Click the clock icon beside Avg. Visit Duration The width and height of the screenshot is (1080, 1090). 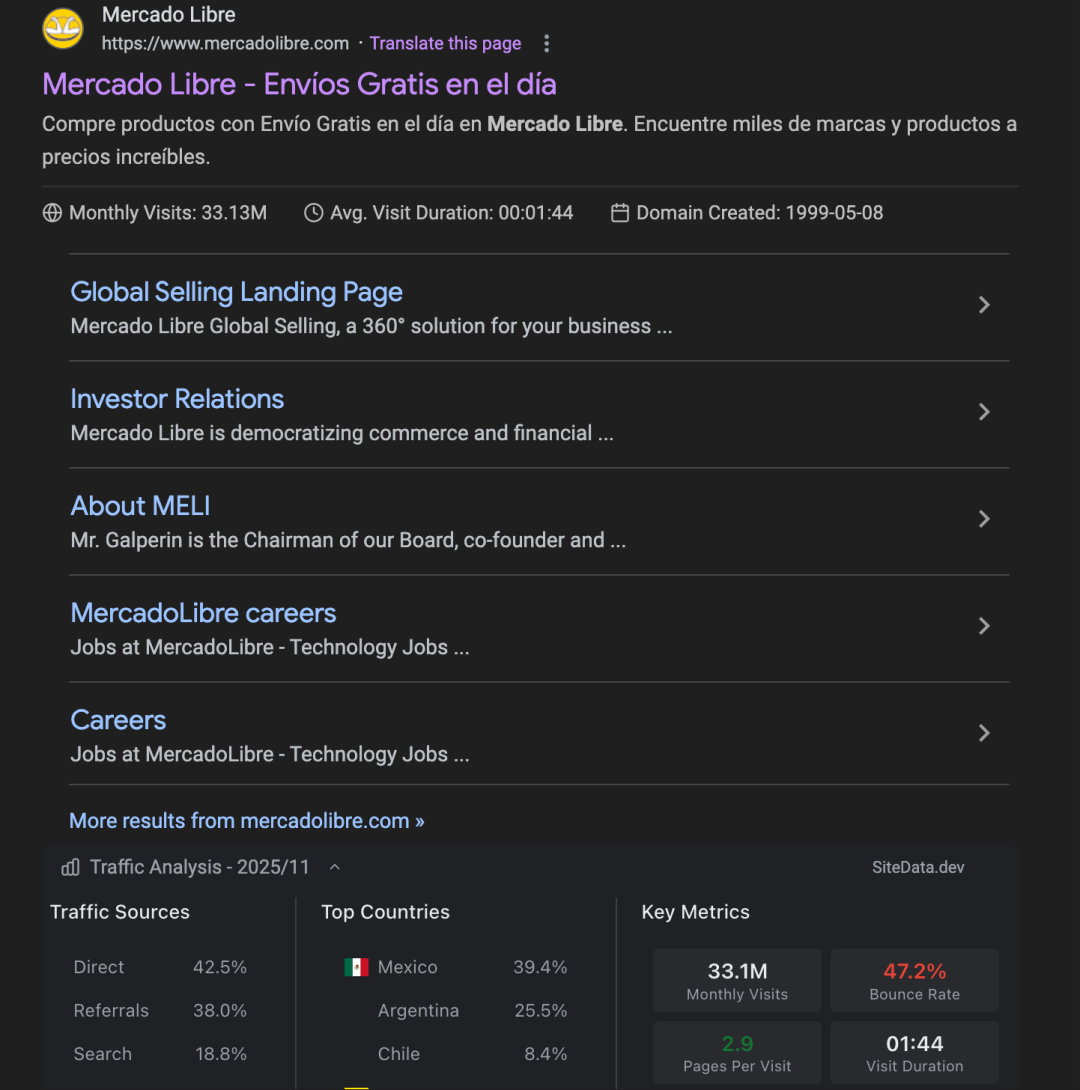[313, 213]
